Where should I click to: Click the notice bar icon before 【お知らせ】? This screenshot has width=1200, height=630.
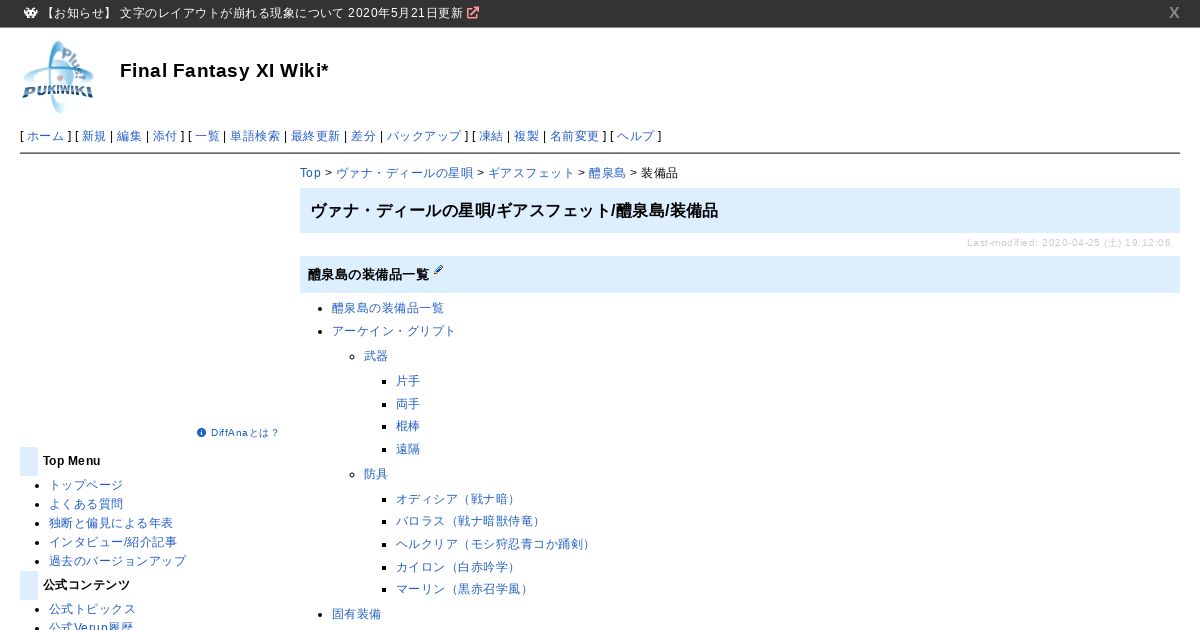pos(31,13)
